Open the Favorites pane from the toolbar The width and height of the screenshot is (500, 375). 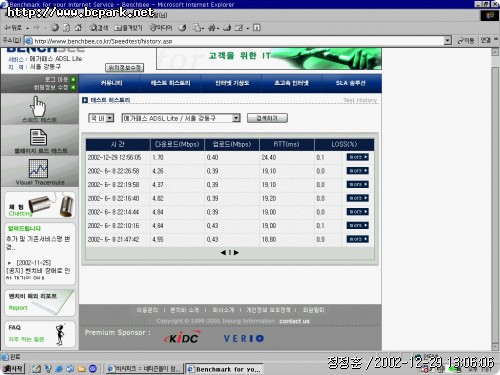128,28
